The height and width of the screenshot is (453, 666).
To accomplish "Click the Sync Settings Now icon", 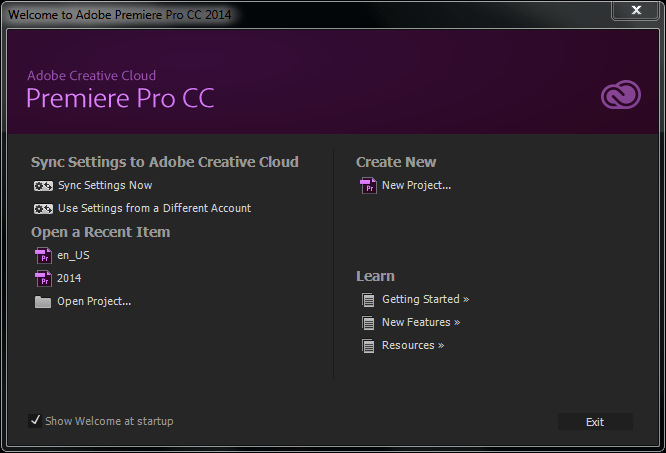I will 43,186.
